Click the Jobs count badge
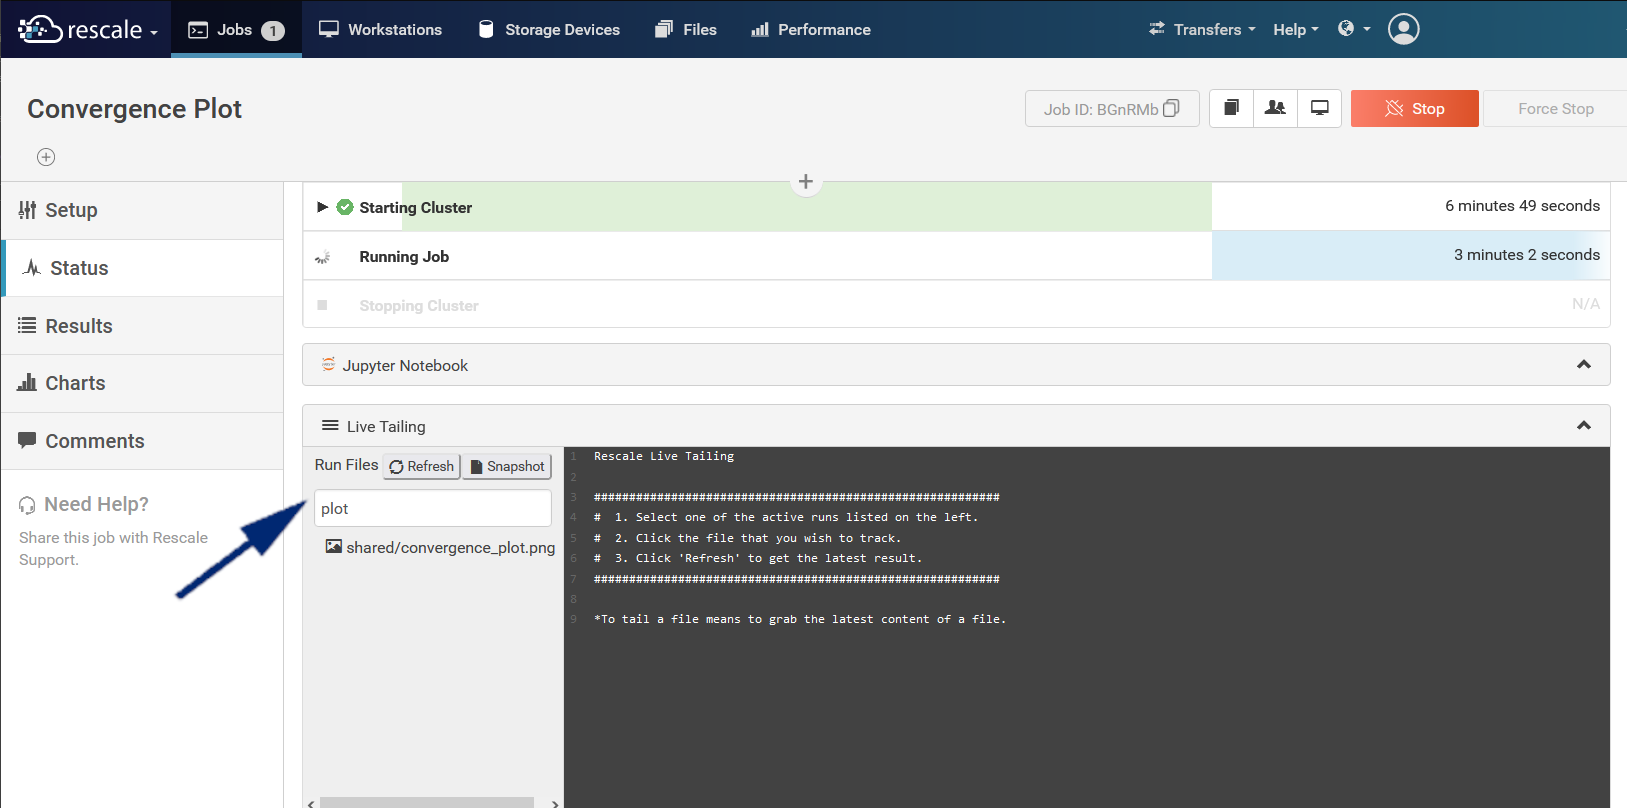Screen dimensions: 1627x808 click(273, 31)
